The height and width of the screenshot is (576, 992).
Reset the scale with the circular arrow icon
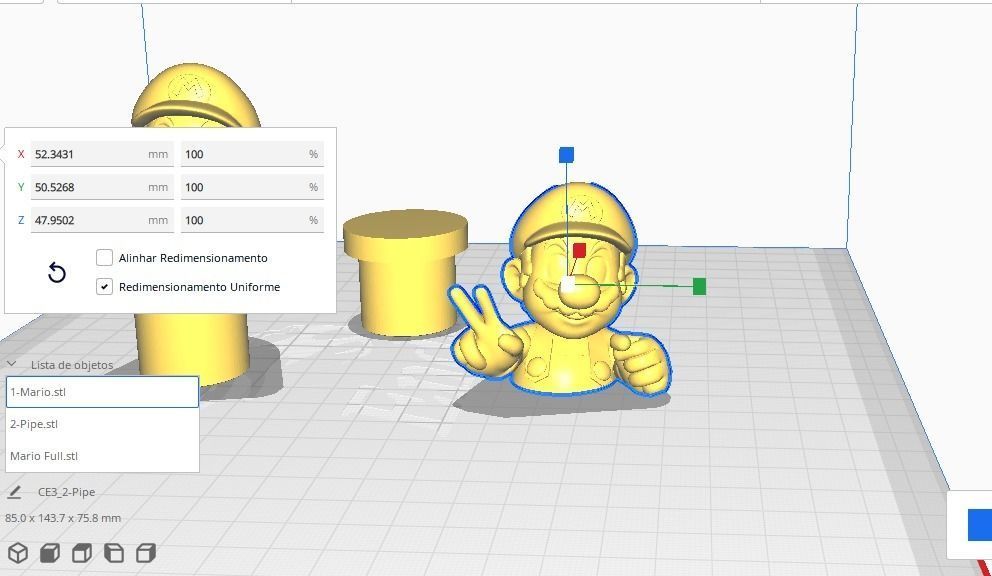(x=57, y=273)
